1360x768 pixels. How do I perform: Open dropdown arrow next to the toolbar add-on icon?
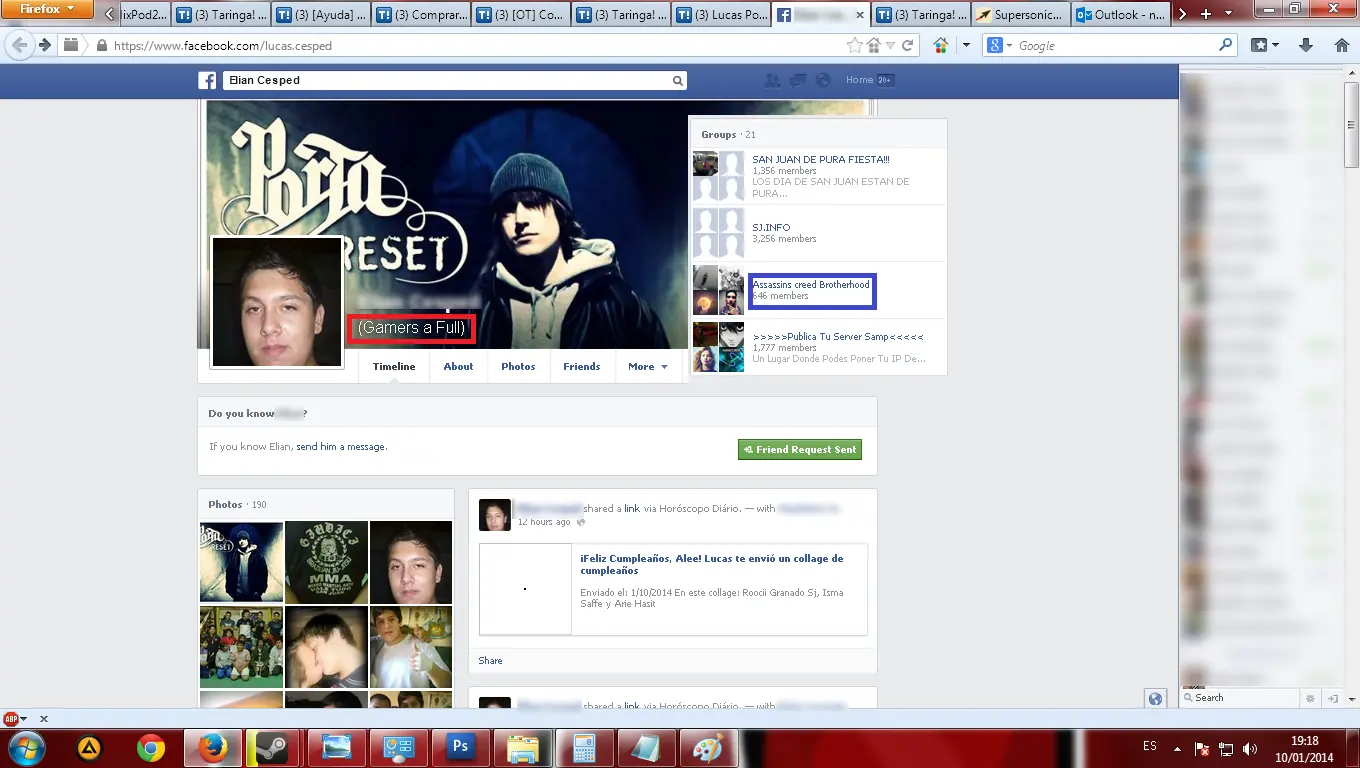tap(966, 46)
